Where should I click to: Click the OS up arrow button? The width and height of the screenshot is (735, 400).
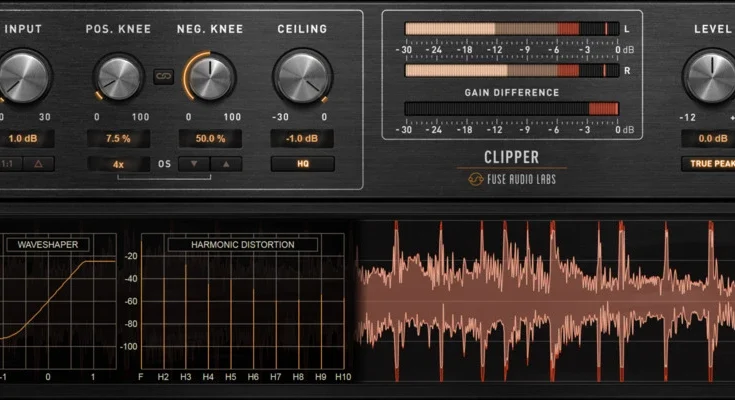pyautogui.click(x=225, y=163)
